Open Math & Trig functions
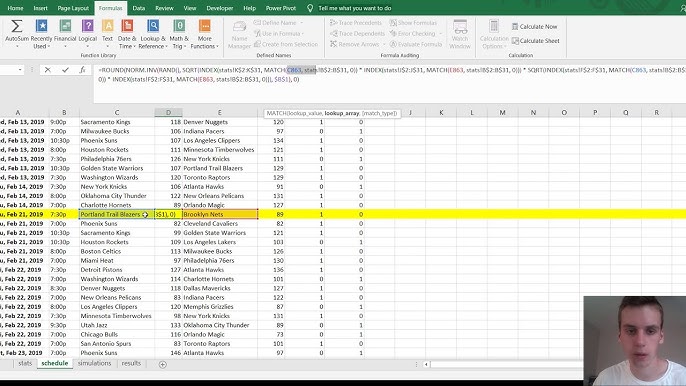This screenshot has height=386, width=686. coord(179,34)
